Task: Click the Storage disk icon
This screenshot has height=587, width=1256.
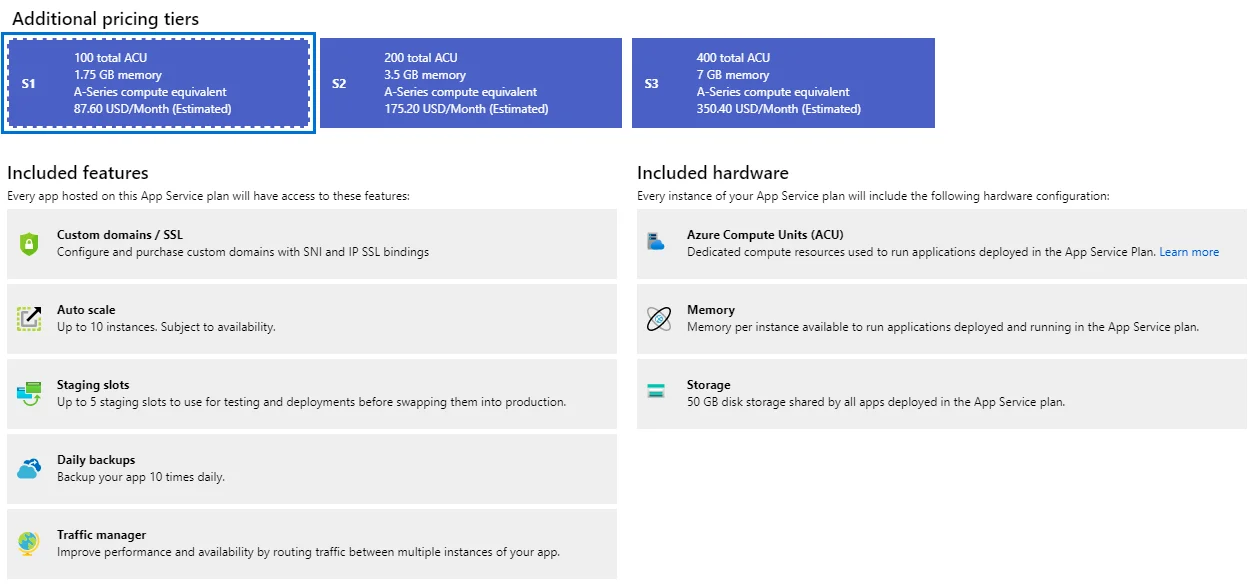Action: click(657, 392)
